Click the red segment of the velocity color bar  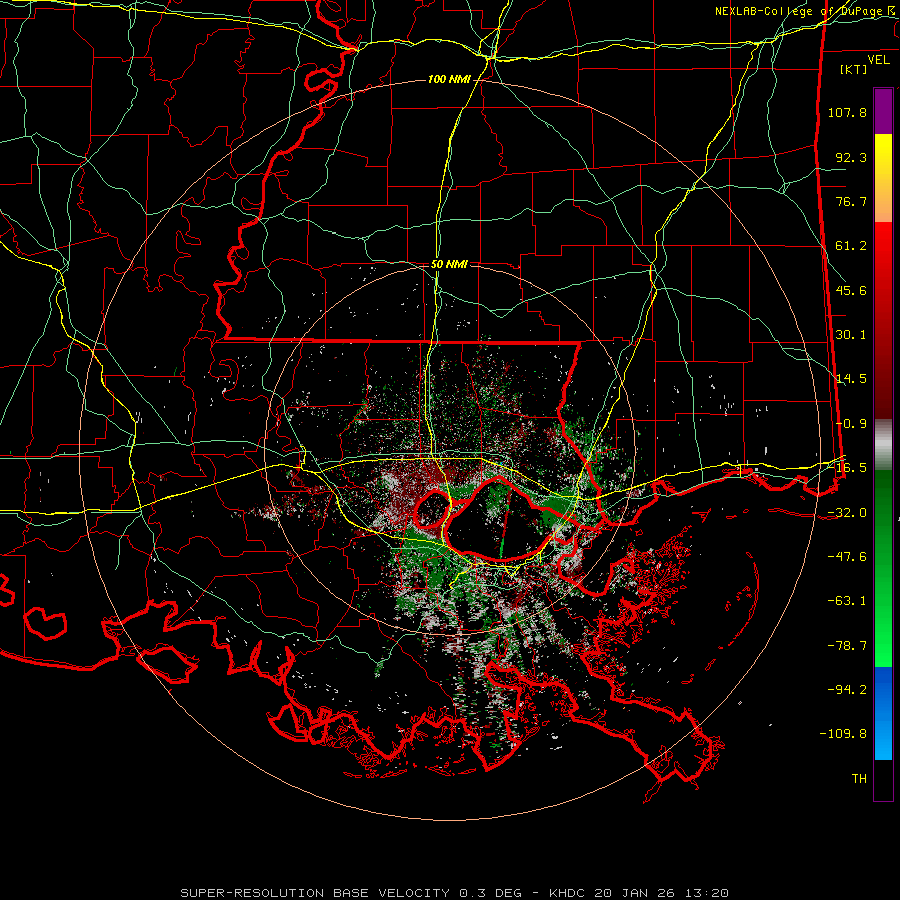[883, 320]
